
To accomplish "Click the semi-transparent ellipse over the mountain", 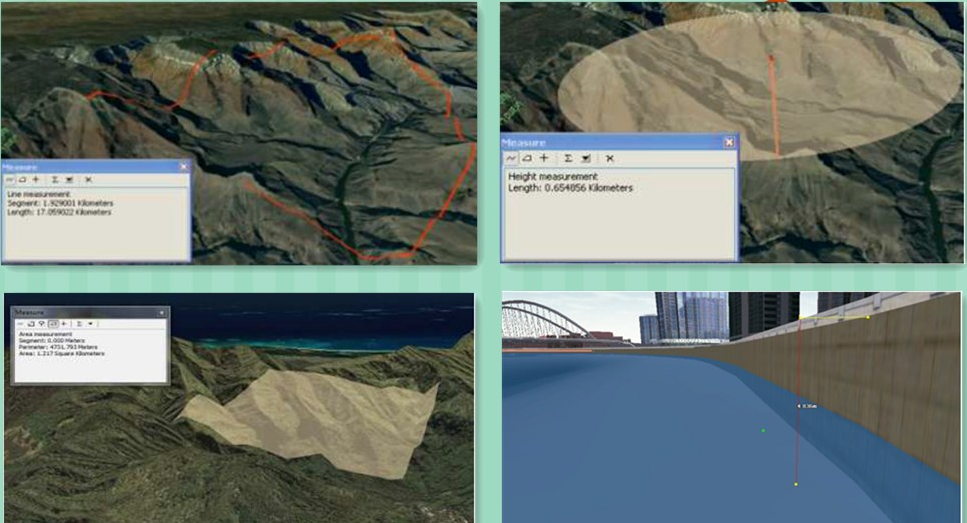I will (760, 90).
